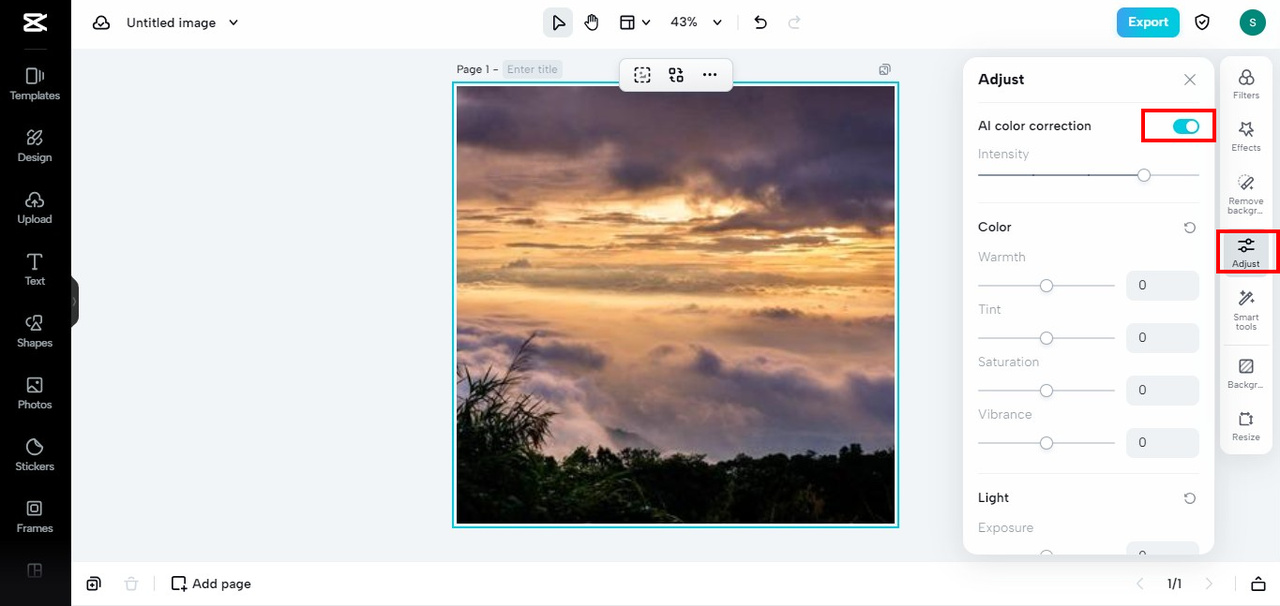
Task: Click the smart selection icon above canvas
Action: (x=642, y=75)
